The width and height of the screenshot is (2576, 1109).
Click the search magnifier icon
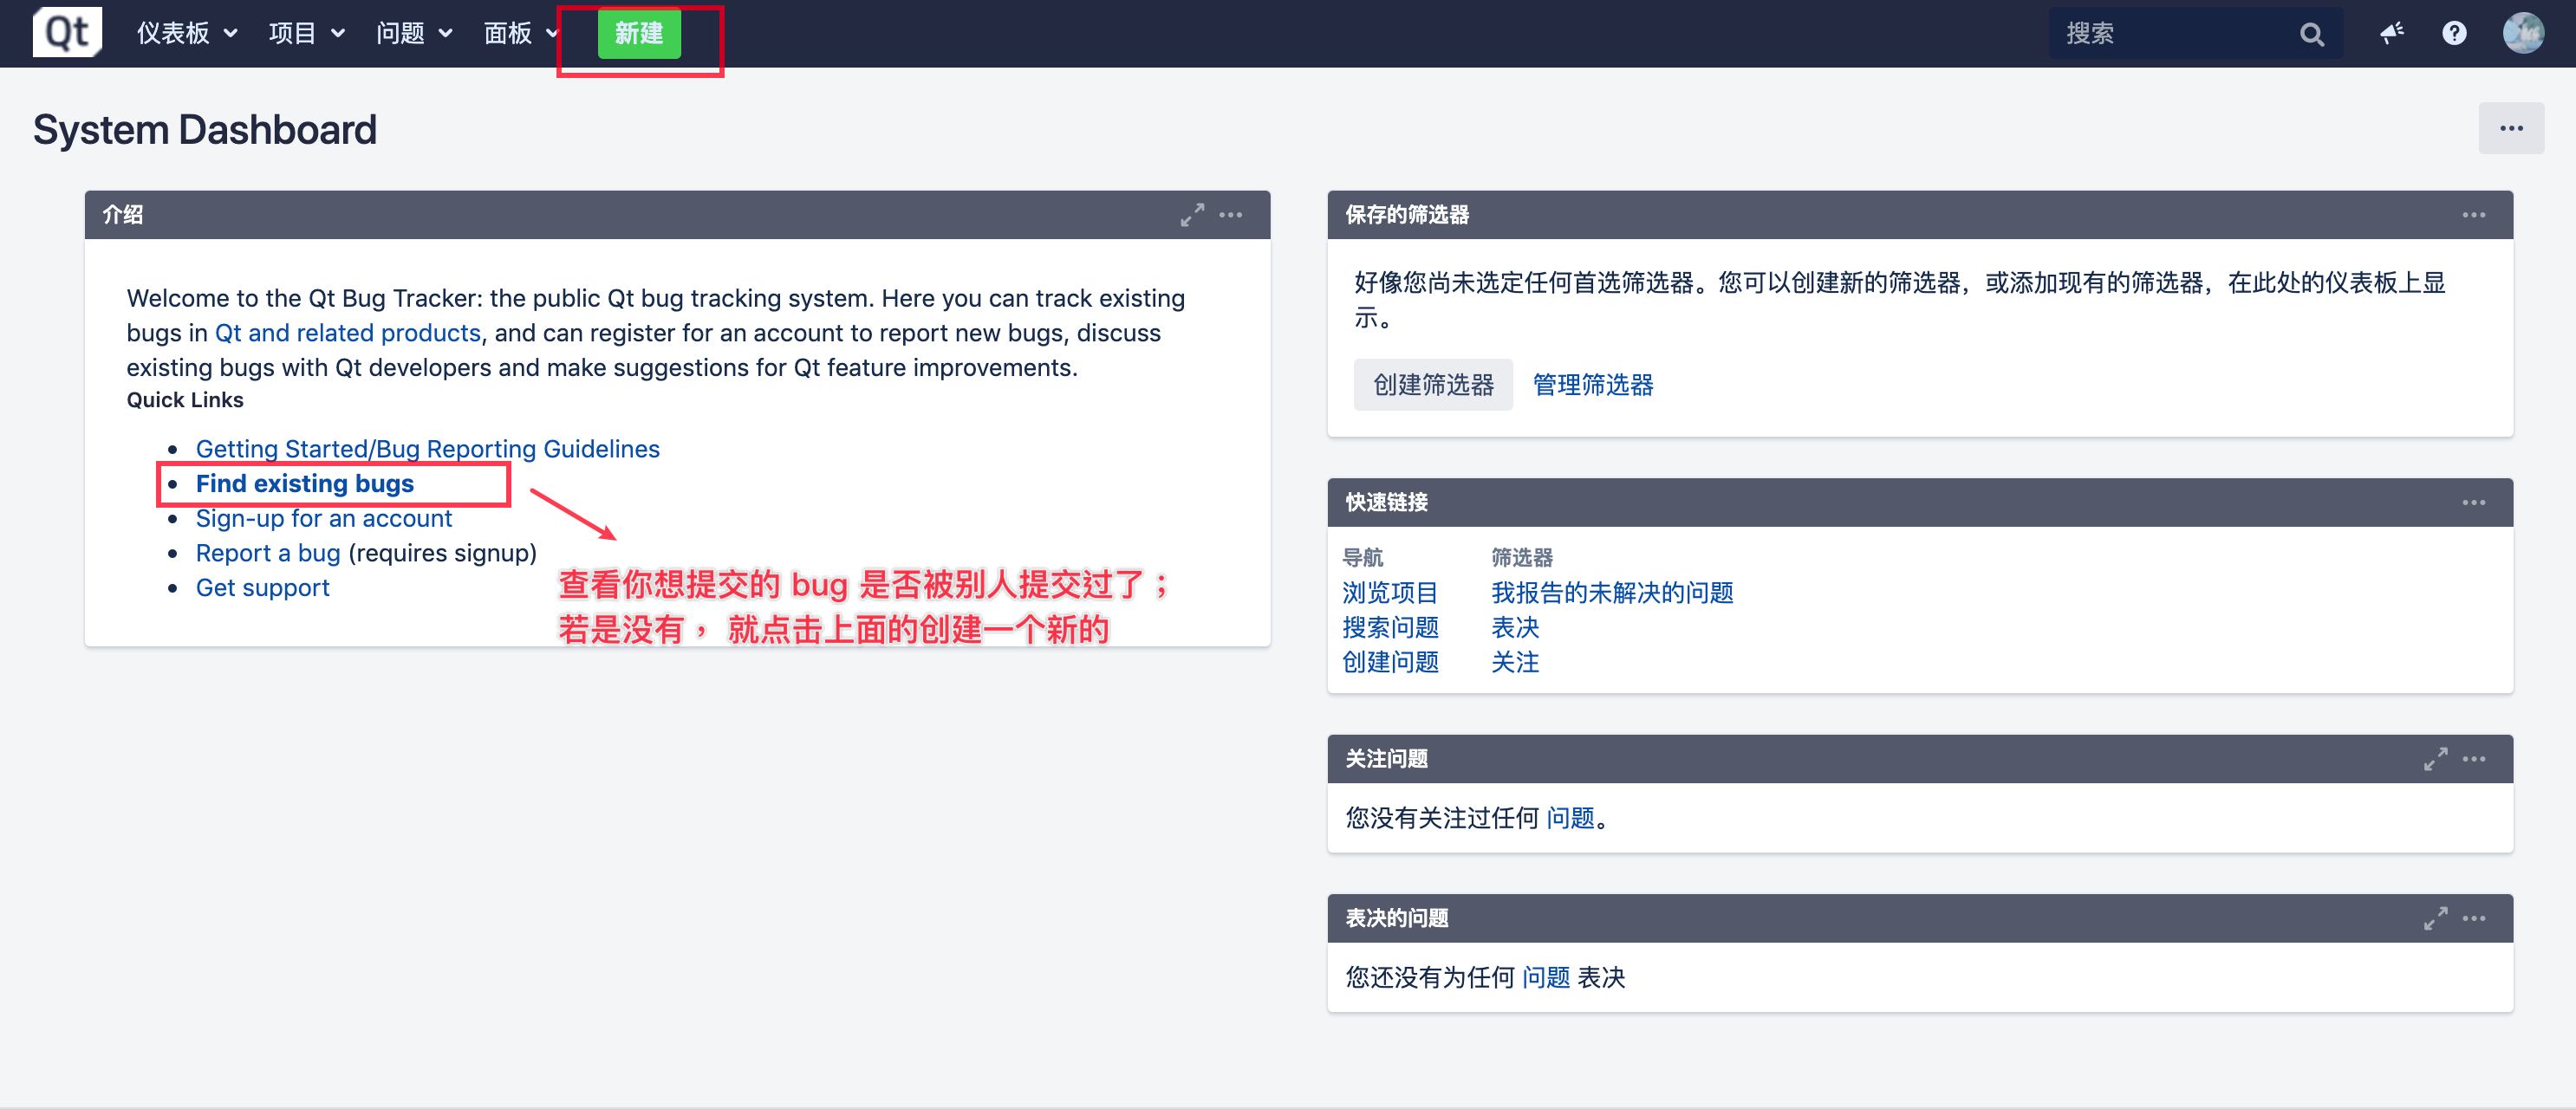(x=2311, y=34)
